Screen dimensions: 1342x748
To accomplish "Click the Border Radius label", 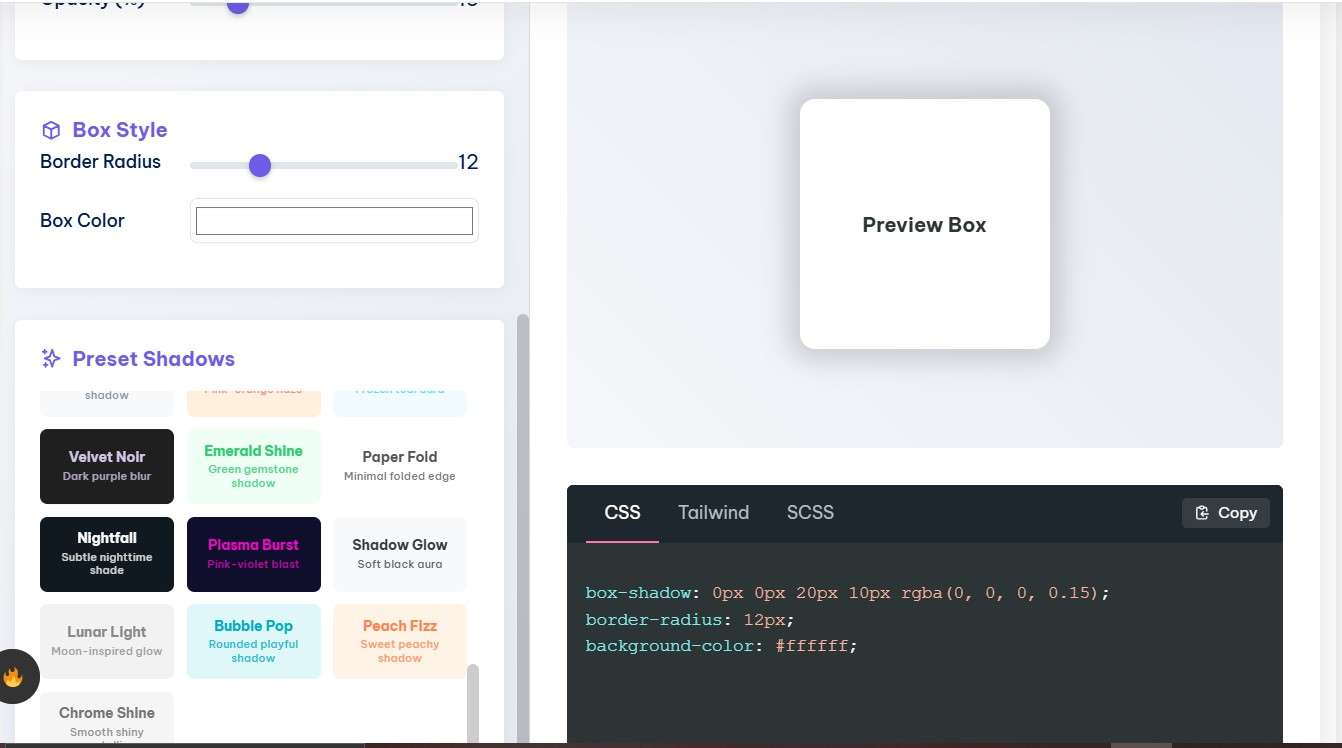I will 100,161.
